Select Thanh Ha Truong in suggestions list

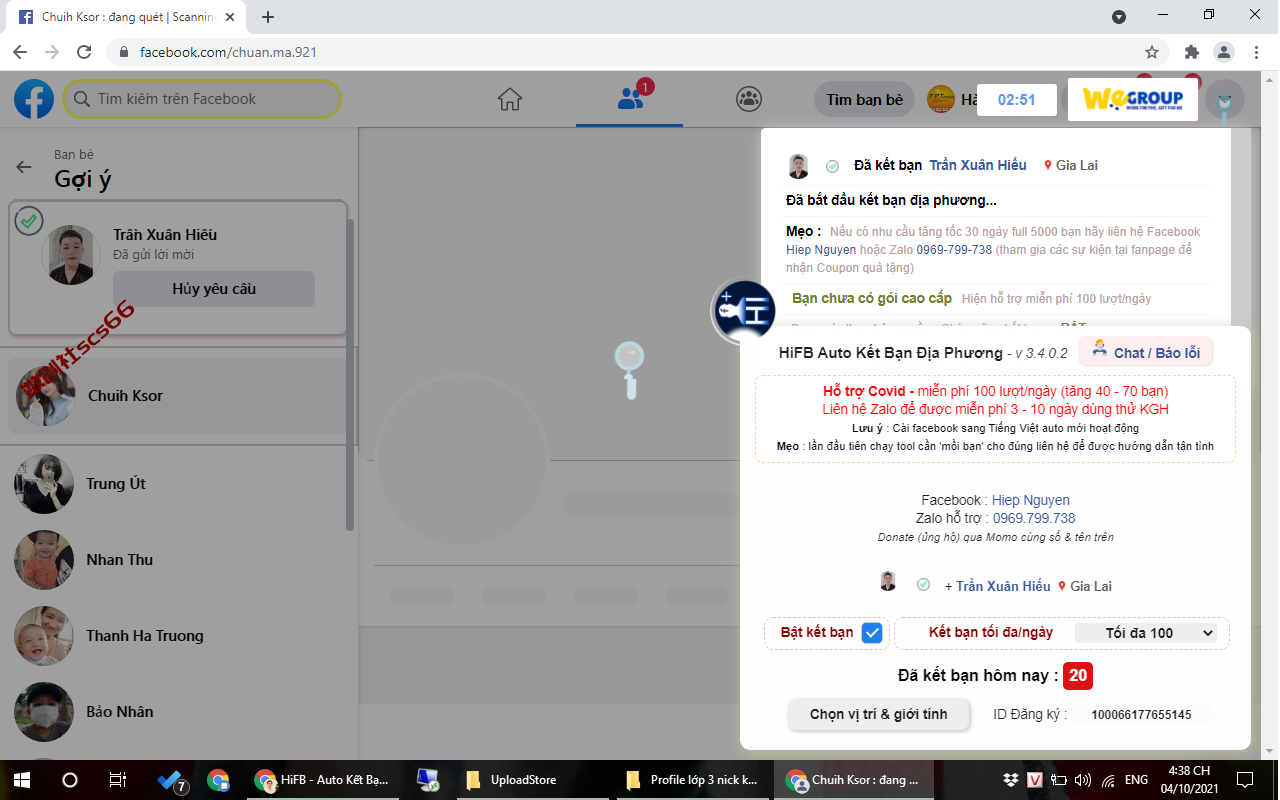tap(177, 636)
